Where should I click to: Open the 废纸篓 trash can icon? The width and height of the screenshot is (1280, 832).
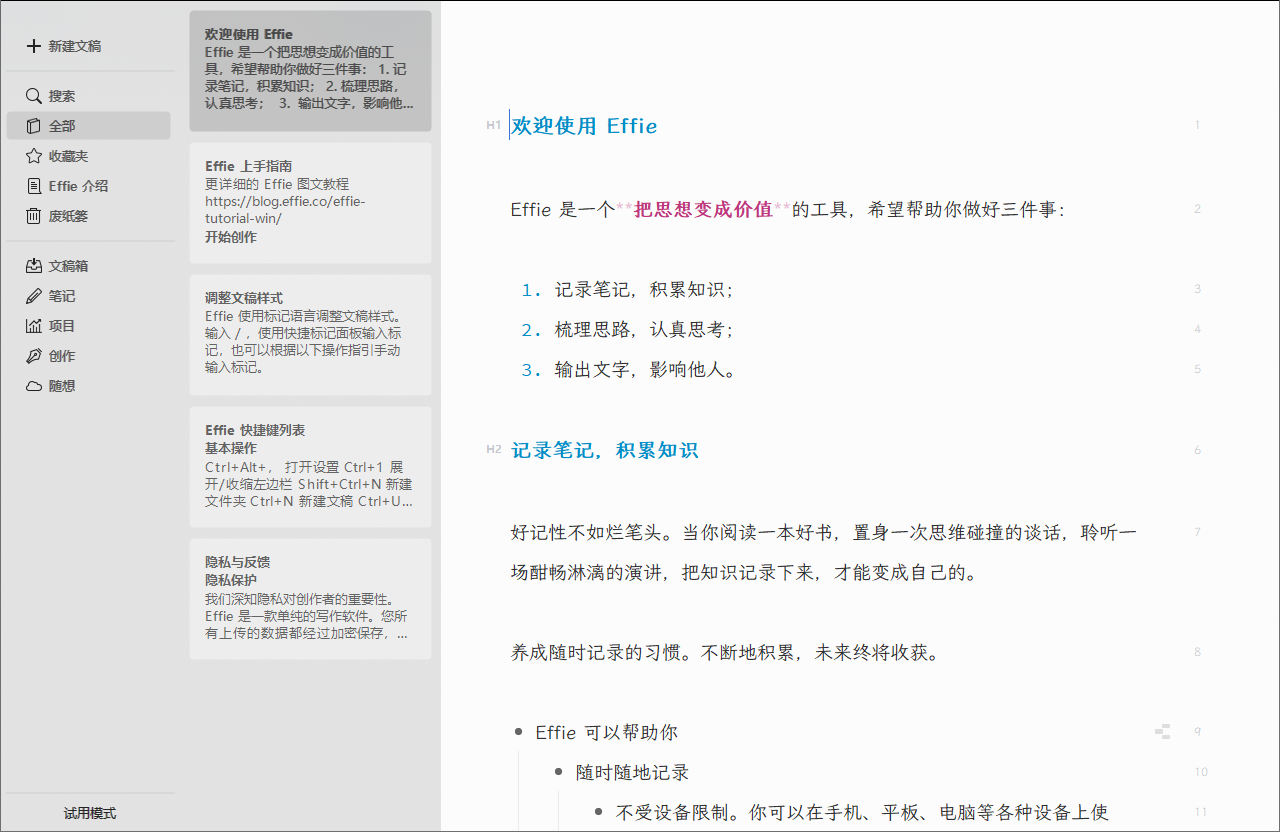33,215
